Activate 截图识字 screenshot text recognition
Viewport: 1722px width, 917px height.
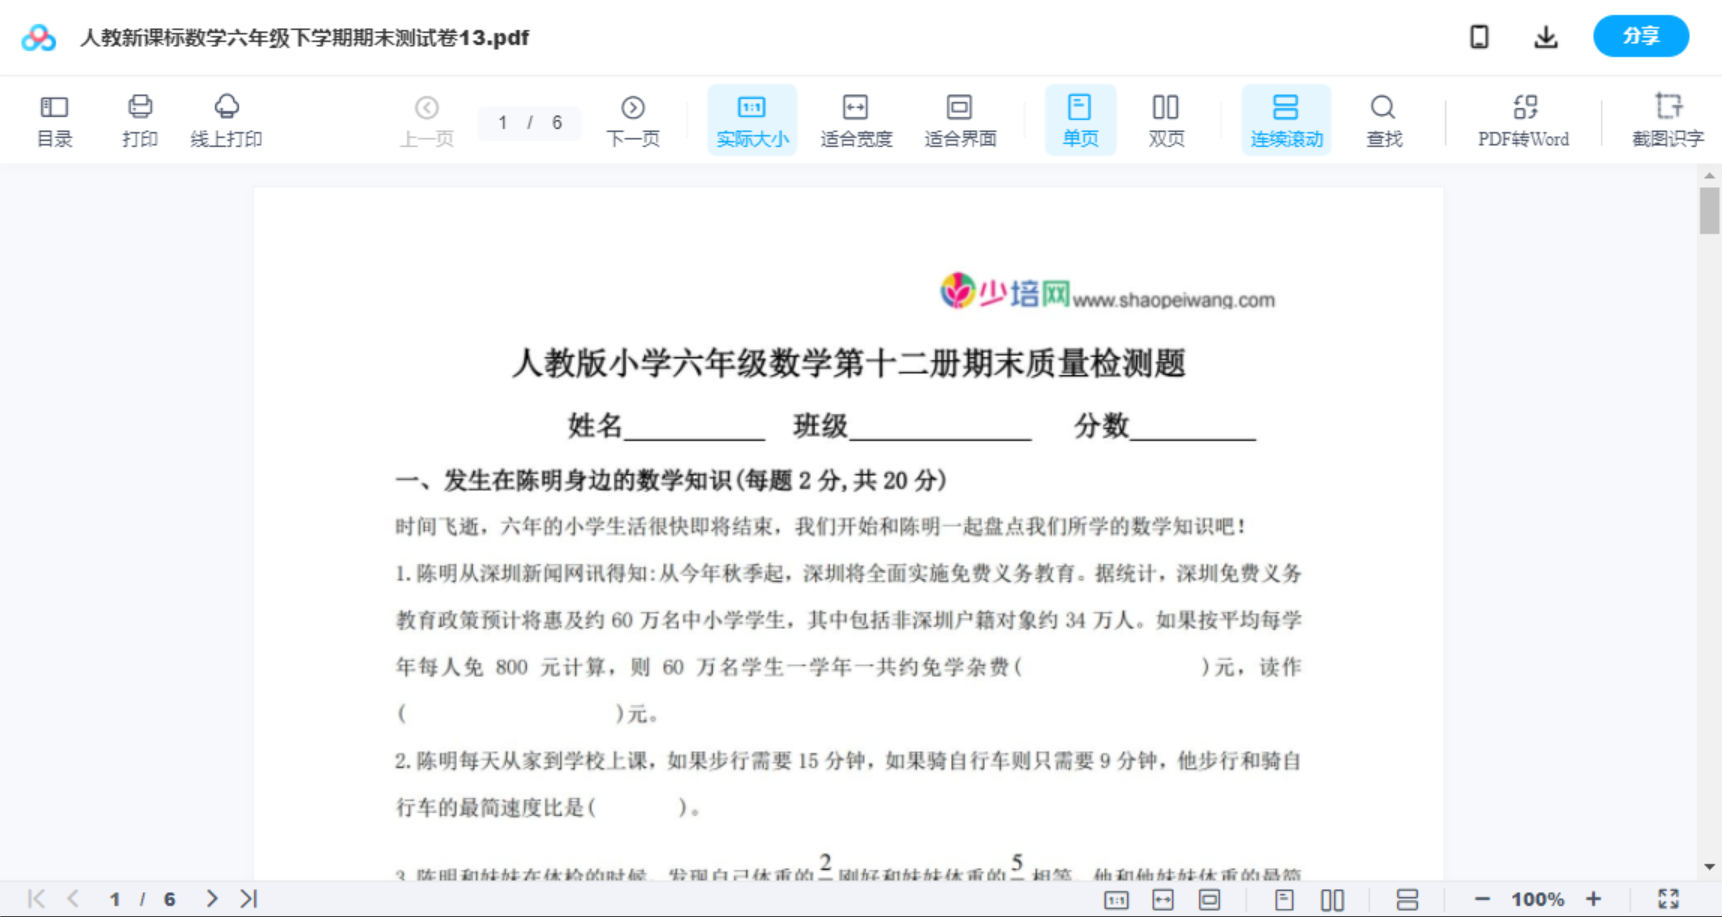(1668, 119)
